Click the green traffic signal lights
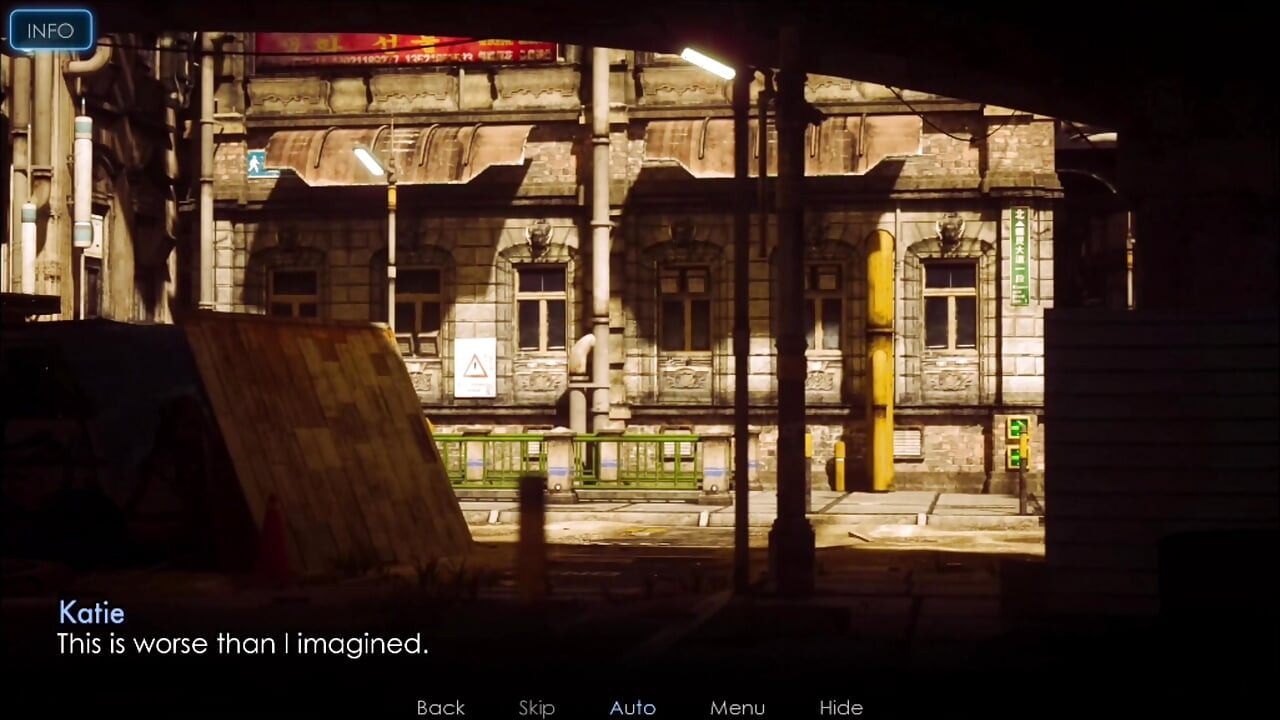1280x720 pixels. (1016, 442)
